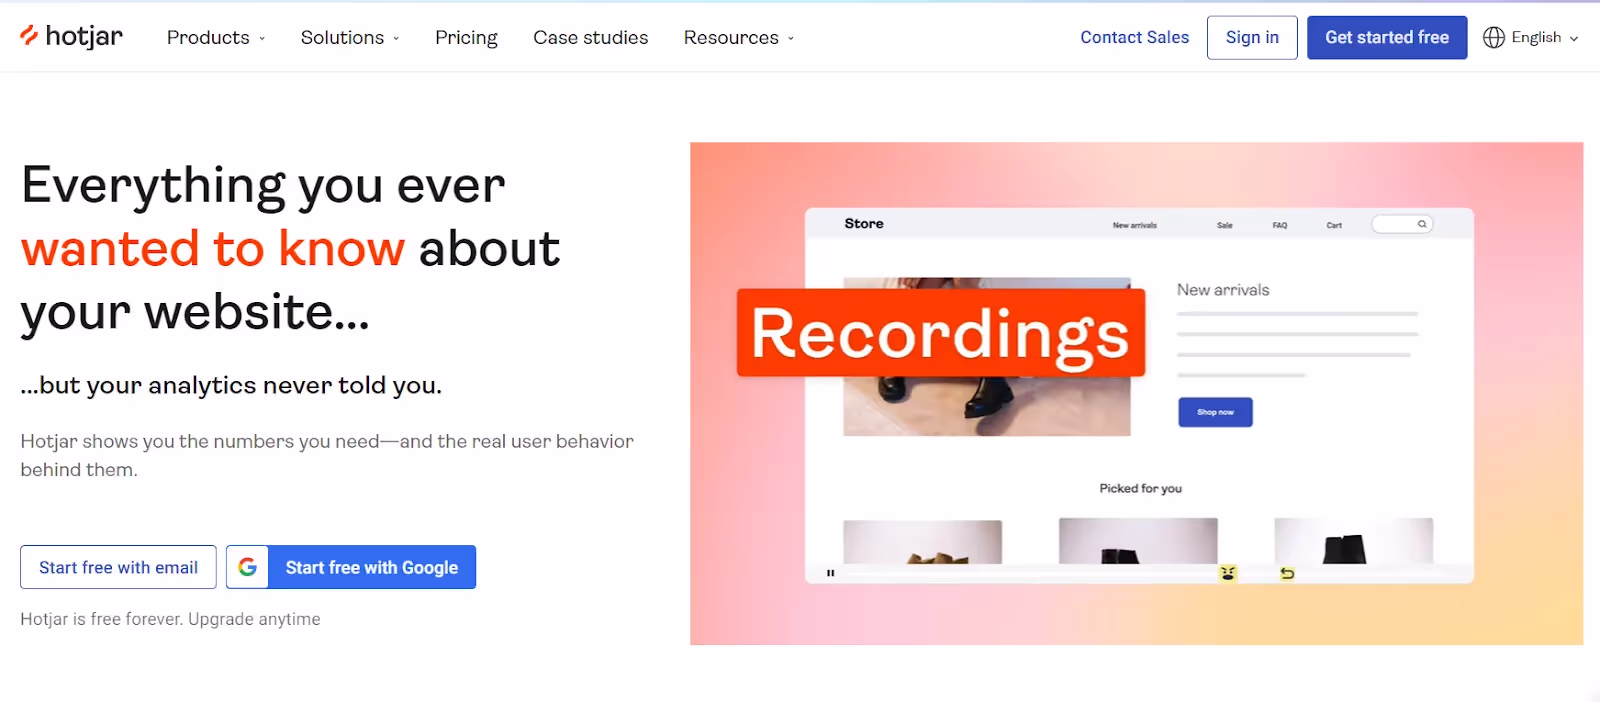Open Case studies page
The width and height of the screenshot is (1600, 702).
(x=590, y=38)
